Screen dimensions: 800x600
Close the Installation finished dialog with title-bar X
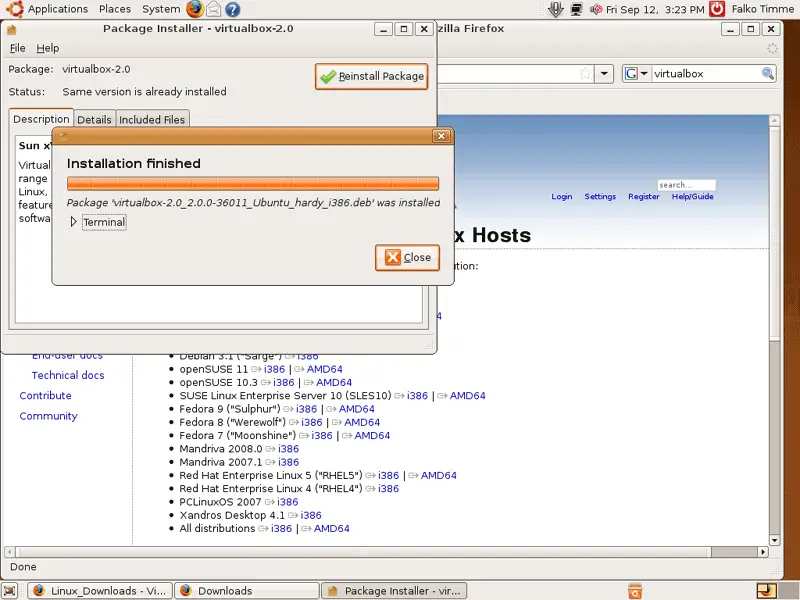pyautogui.click(x=441, y=136)
